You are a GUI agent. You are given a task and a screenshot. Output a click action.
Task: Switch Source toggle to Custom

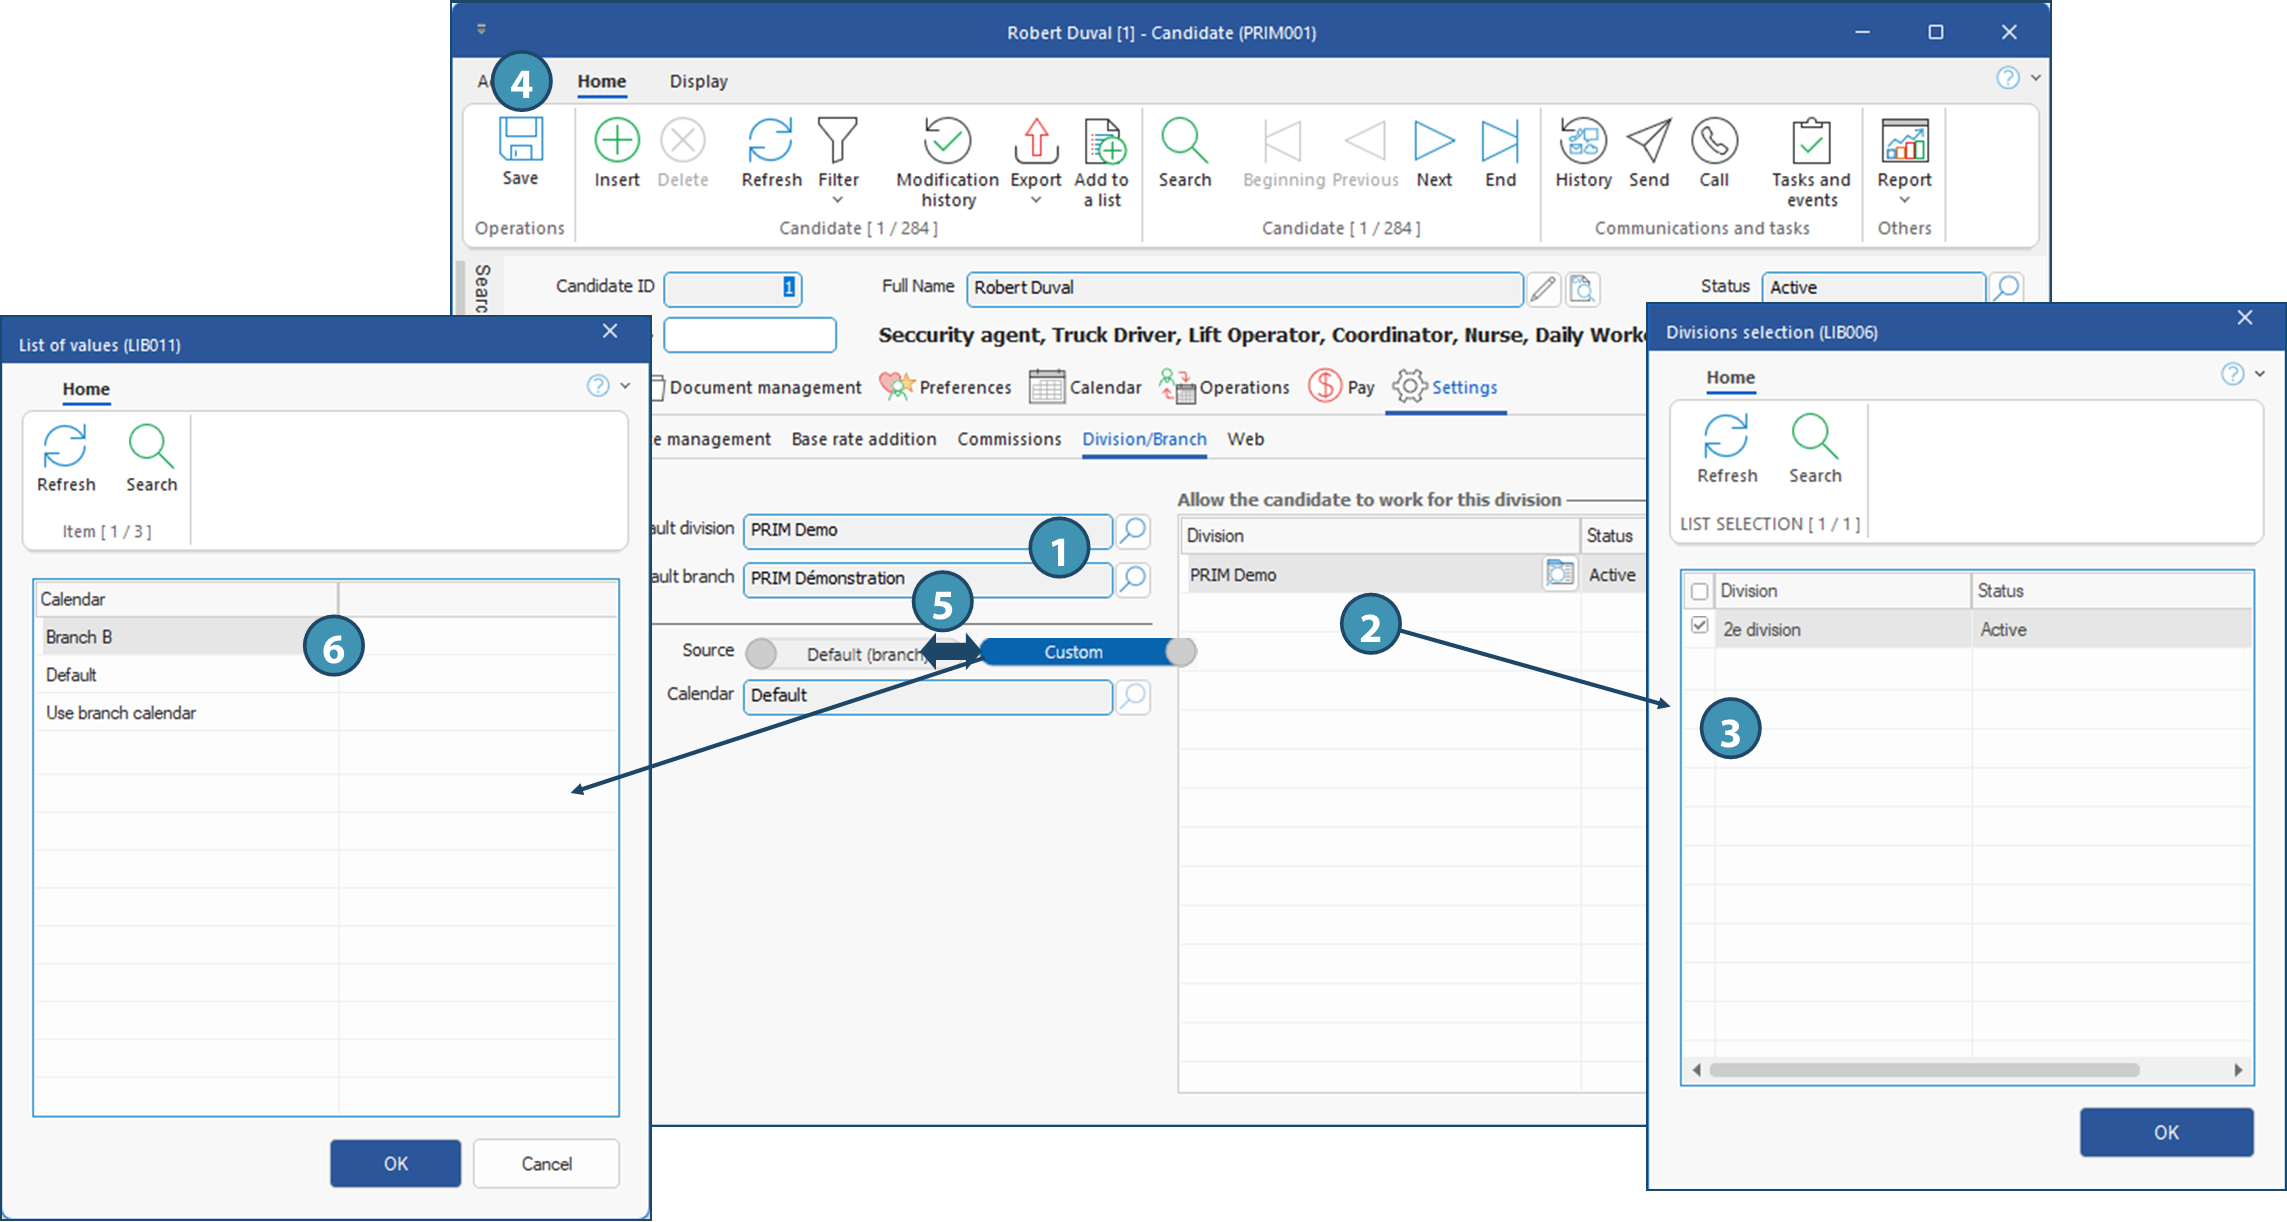click(x=1073, y=652)
